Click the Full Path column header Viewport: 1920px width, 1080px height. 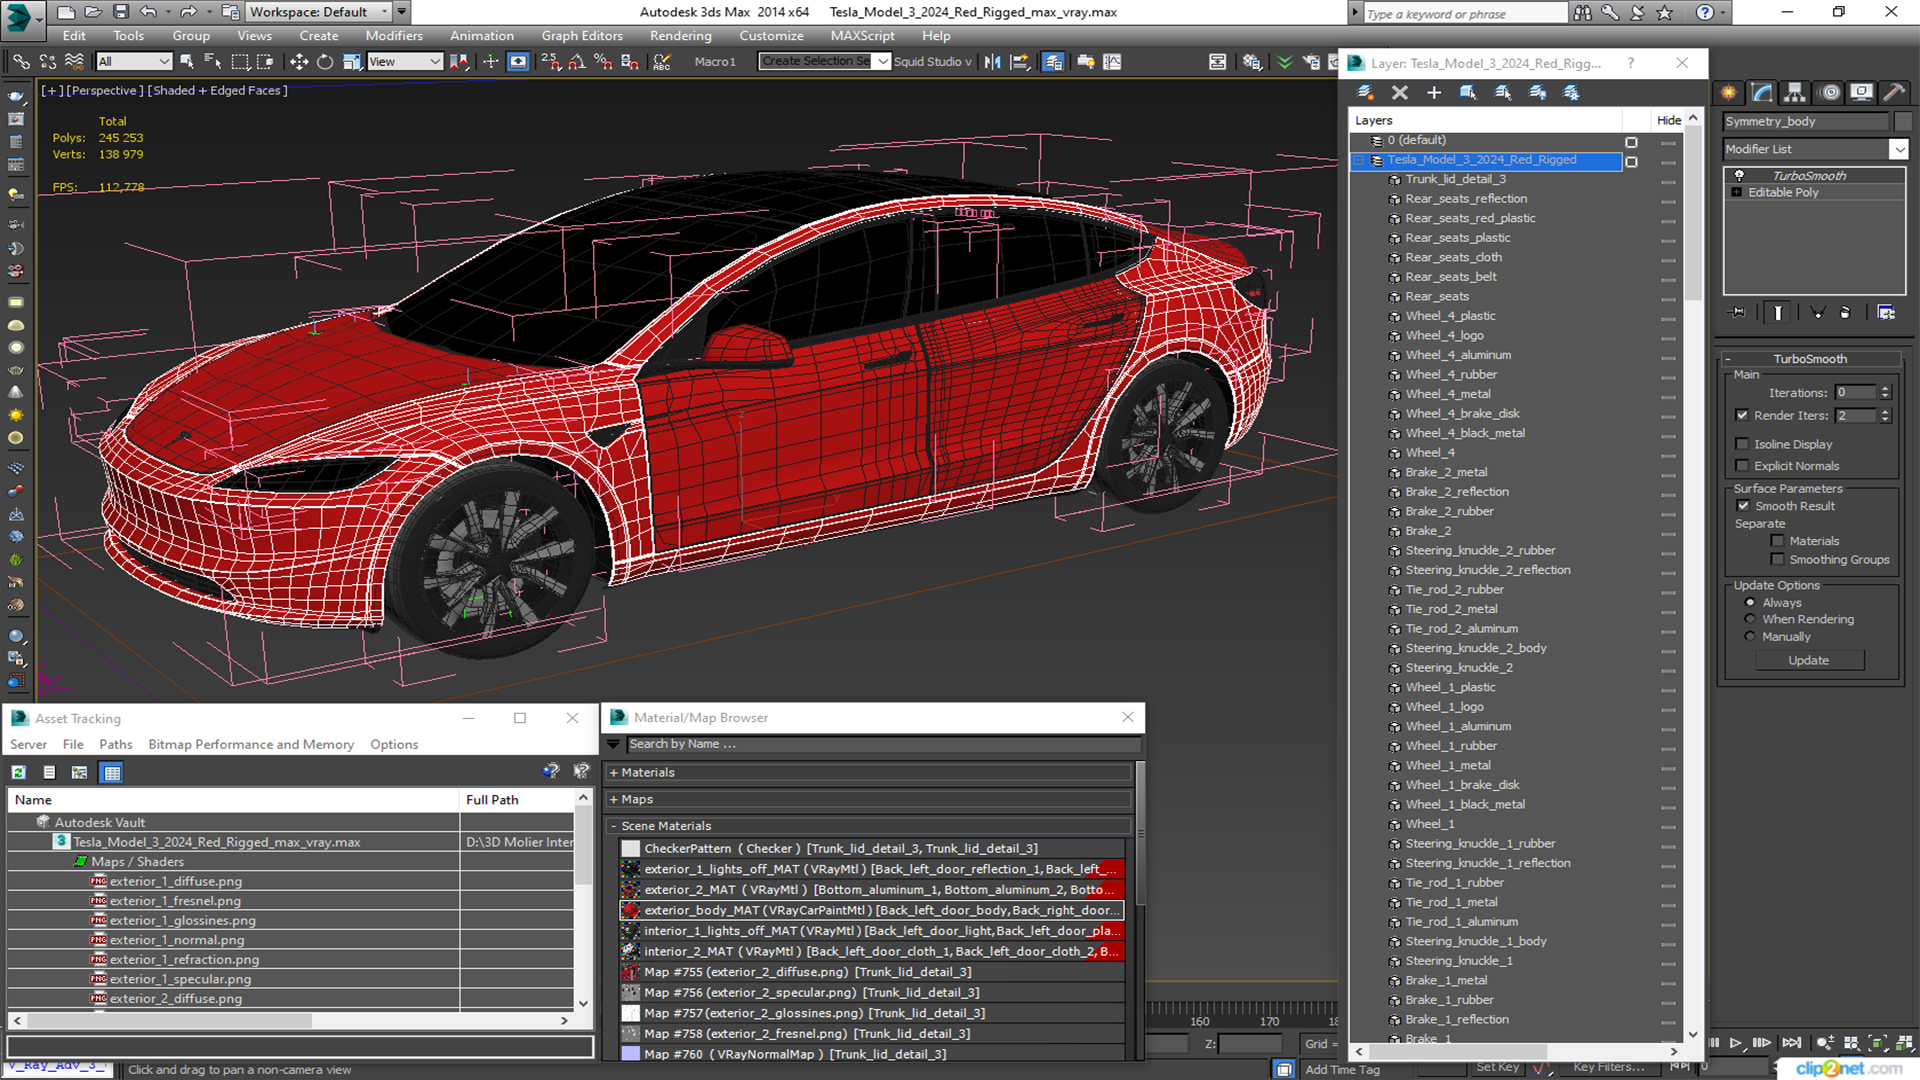click(492, 800)
